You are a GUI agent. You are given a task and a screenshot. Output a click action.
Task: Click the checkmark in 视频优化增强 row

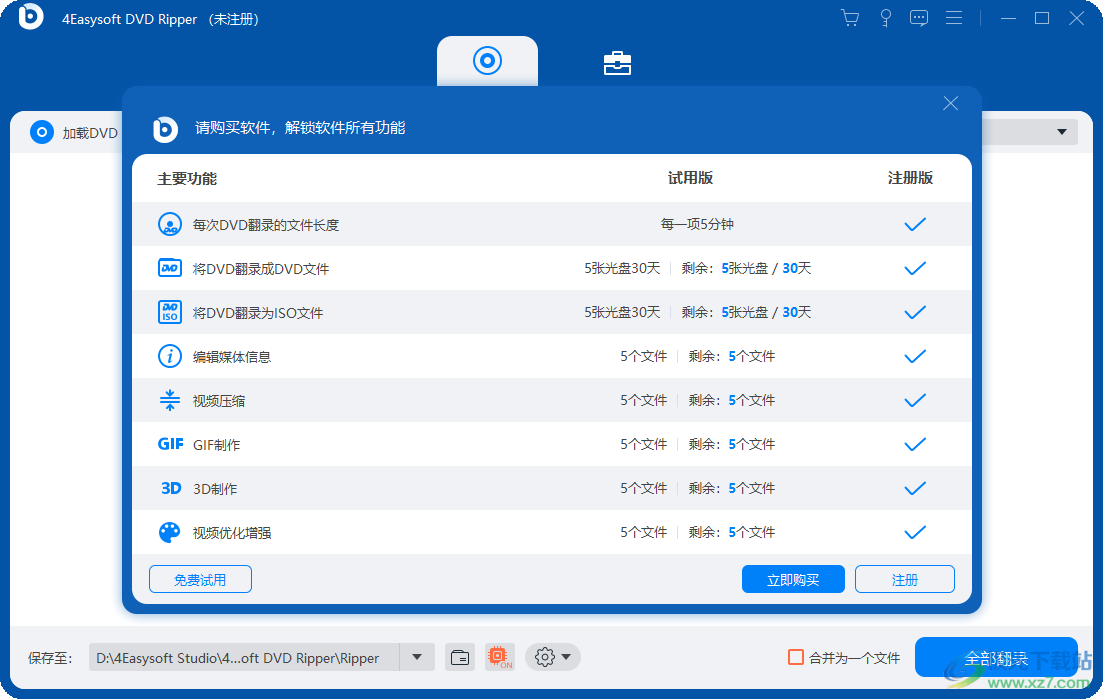pyautogui.click(x=914, y=532)
